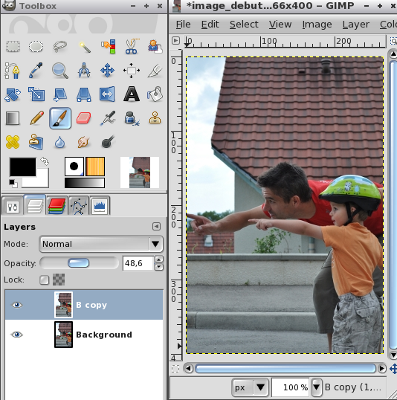The width and height of the screenshot is (397, 400).
Task: Activate the Zoom magnifier tool
Action: (x=60, y=71)
